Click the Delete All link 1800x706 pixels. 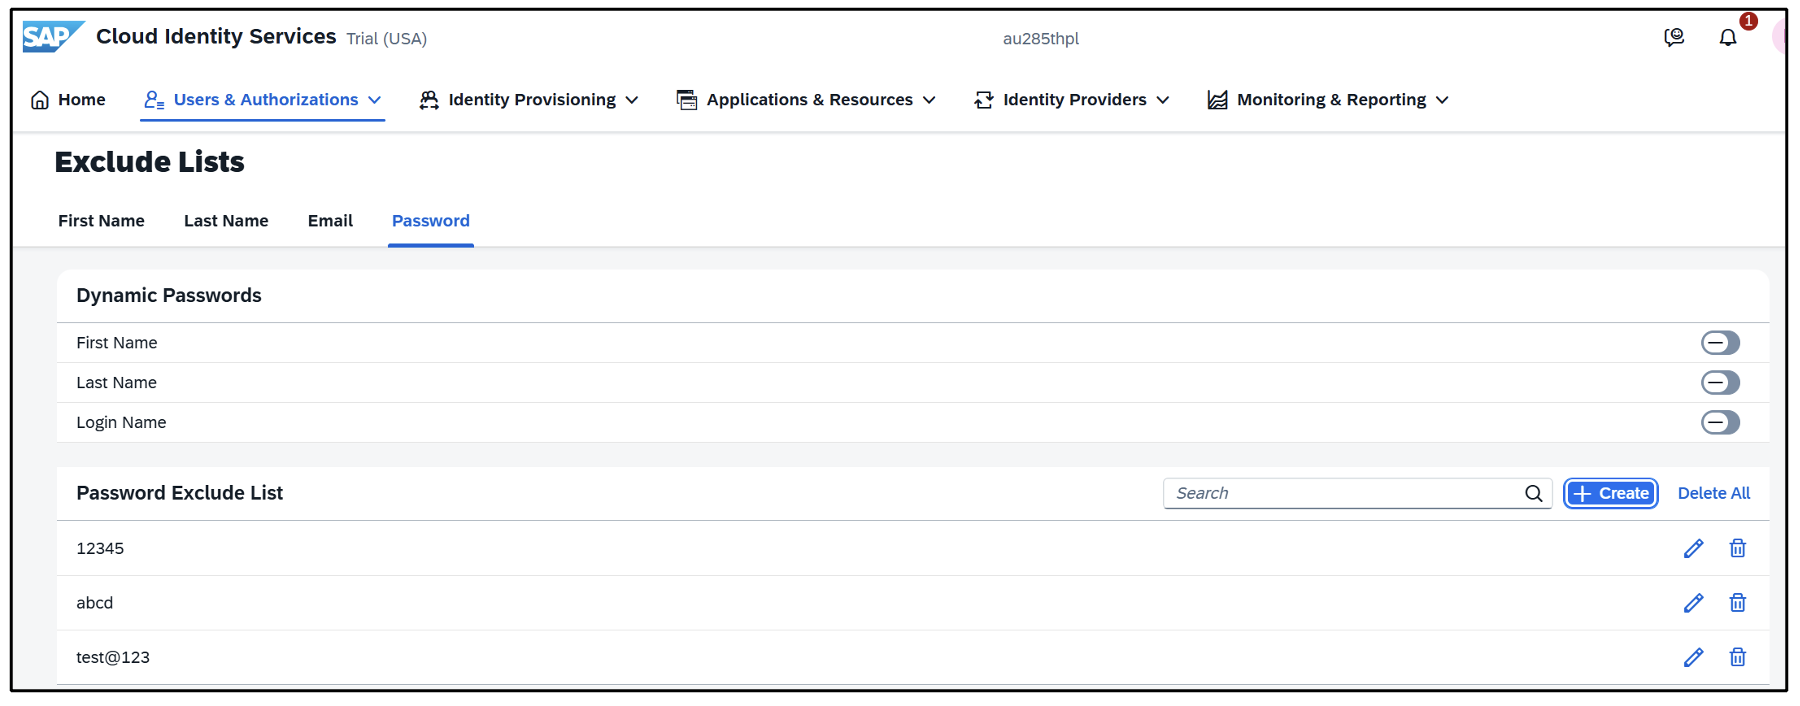tap(1714, 493)
